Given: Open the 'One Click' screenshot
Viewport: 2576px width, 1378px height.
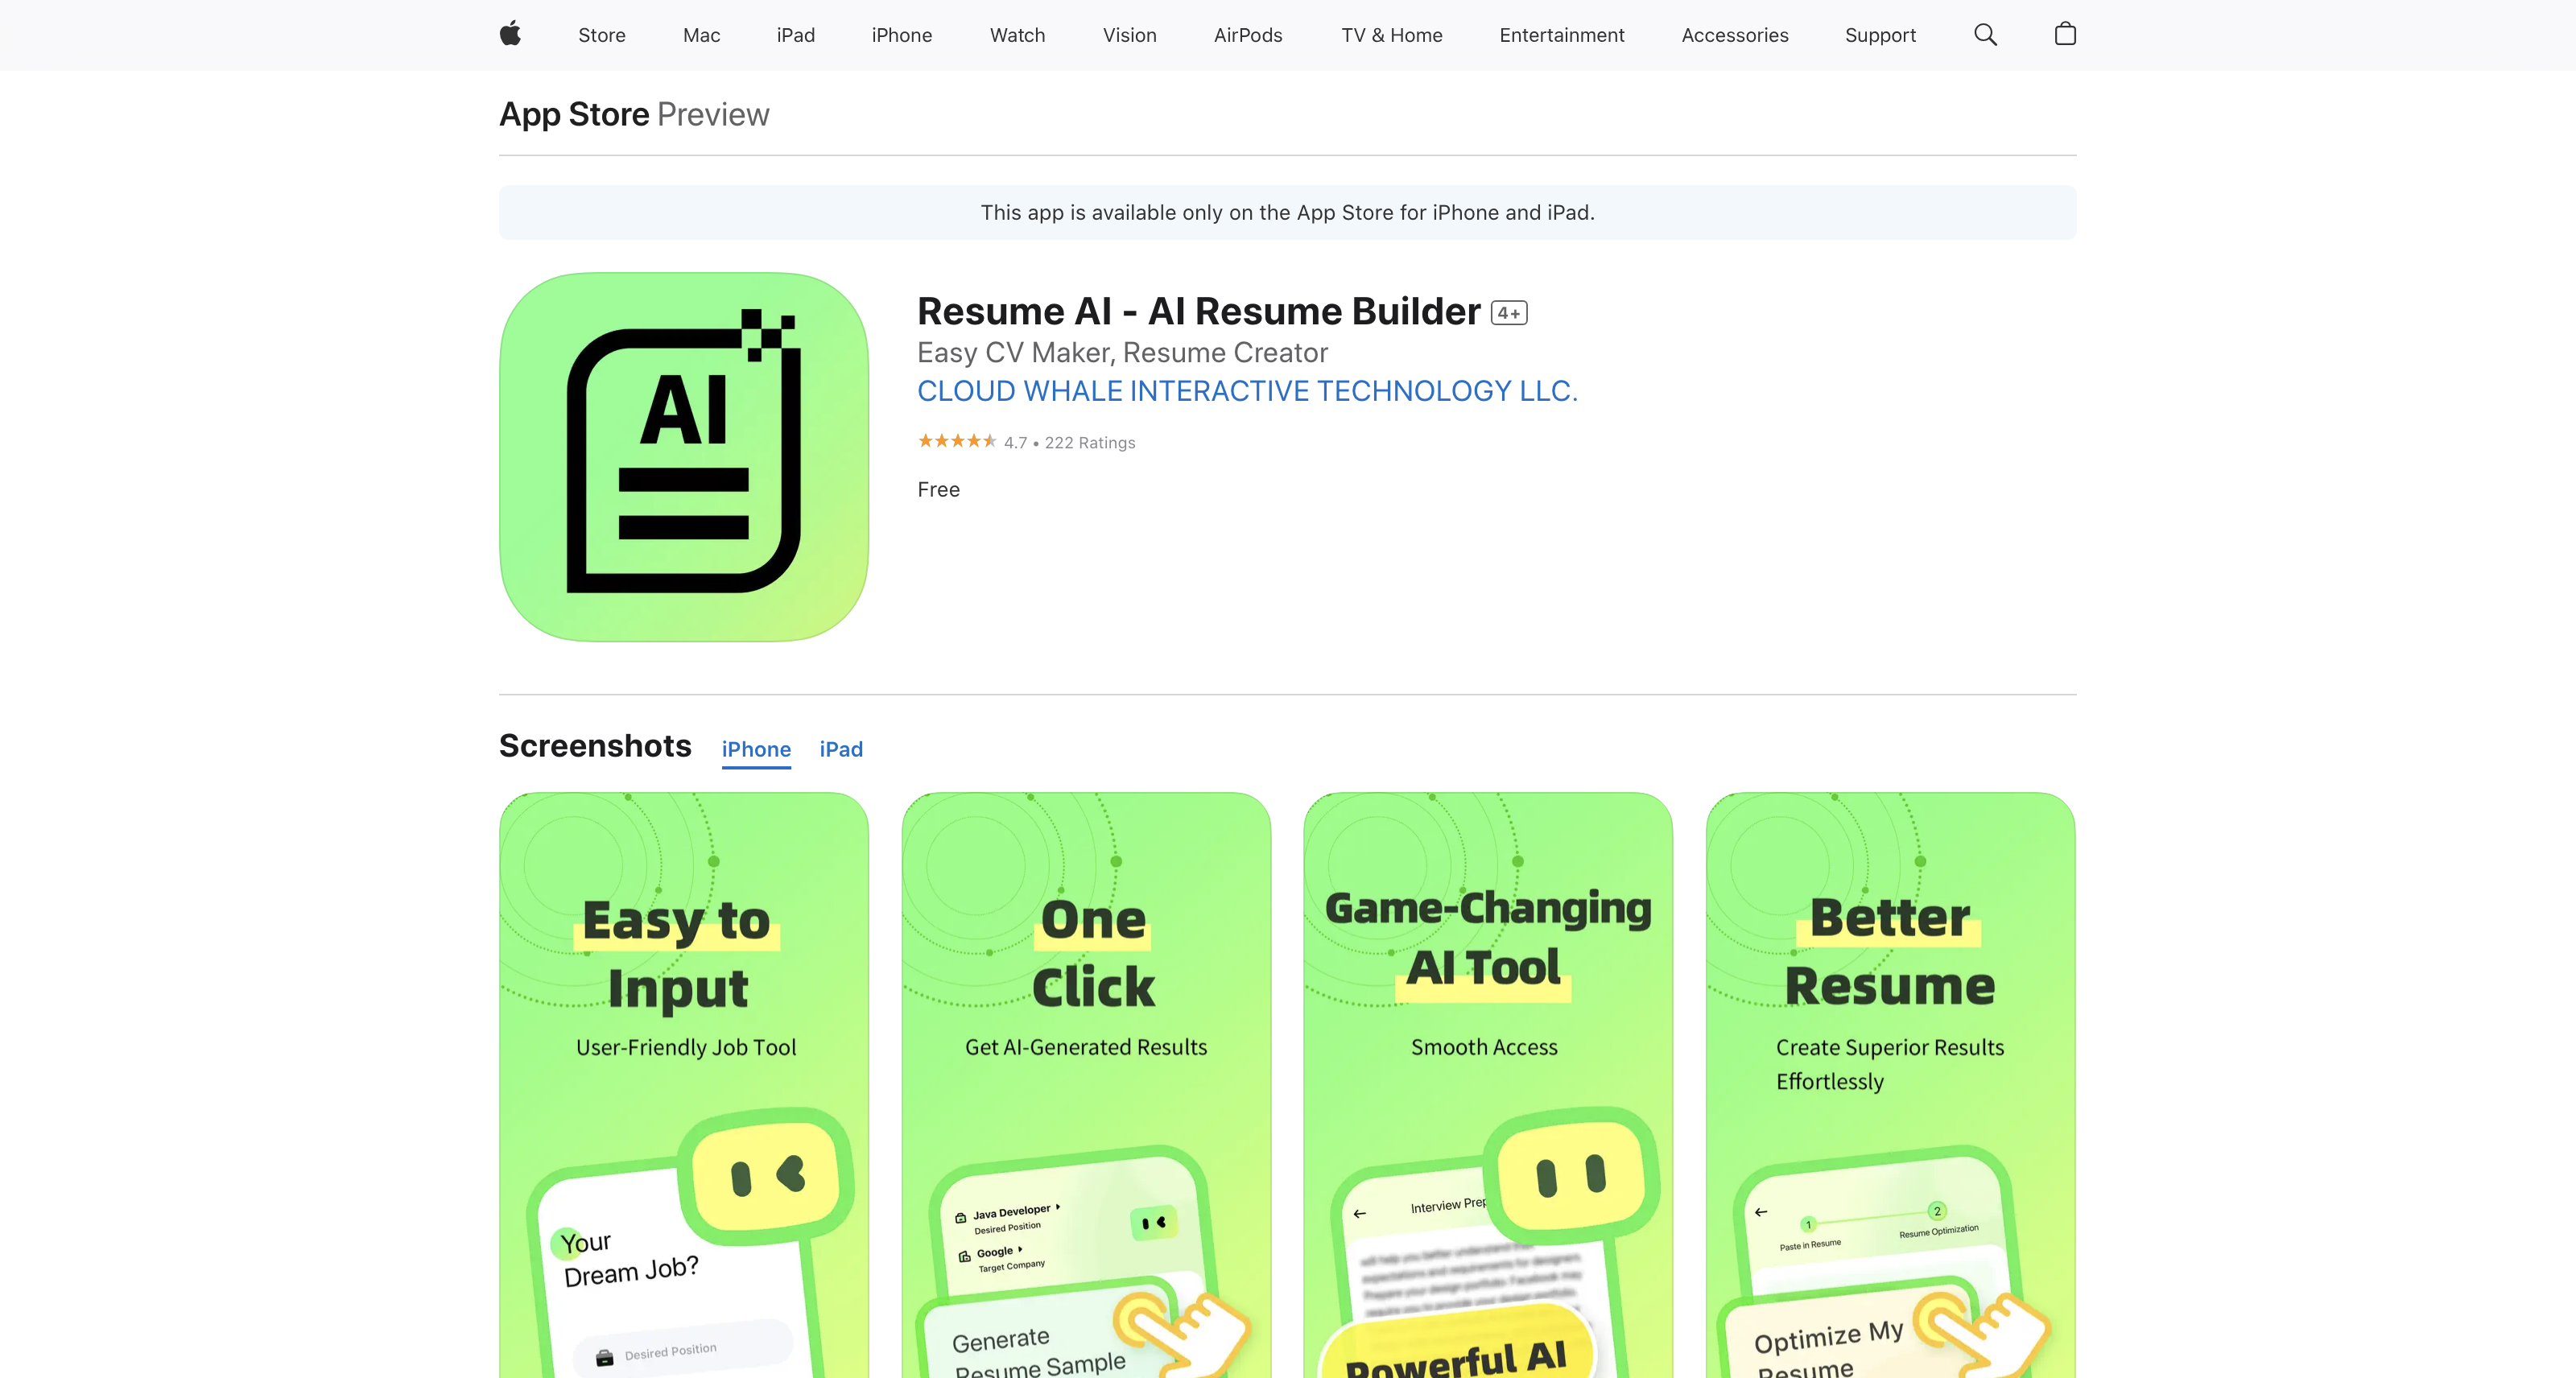Looking at the screenshot, I should pos(1086,1085).
